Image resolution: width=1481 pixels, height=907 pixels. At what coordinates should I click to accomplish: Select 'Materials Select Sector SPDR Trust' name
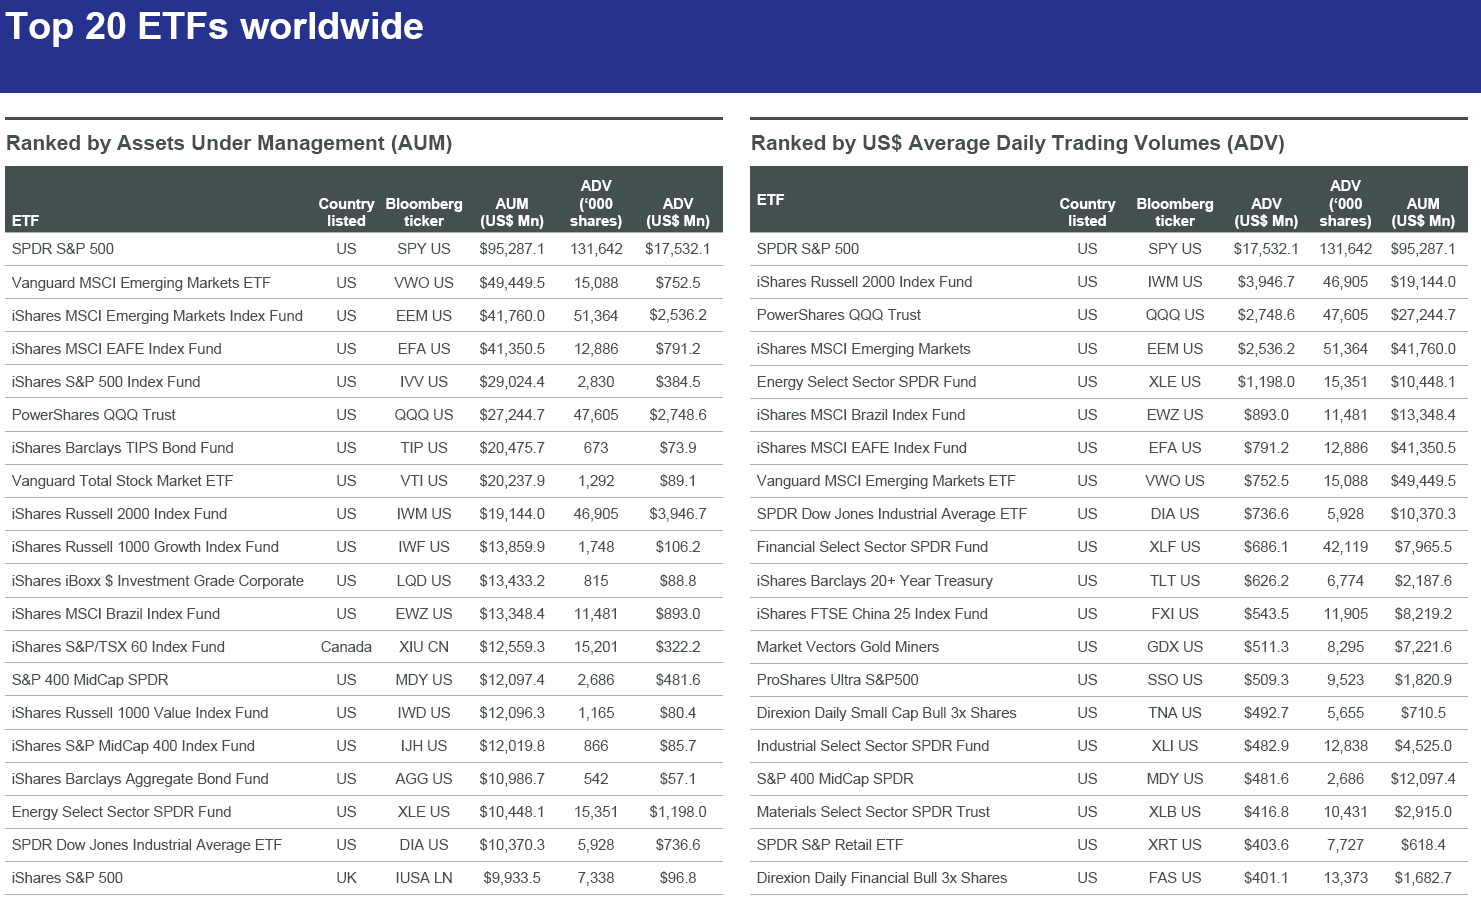[873, 812]
